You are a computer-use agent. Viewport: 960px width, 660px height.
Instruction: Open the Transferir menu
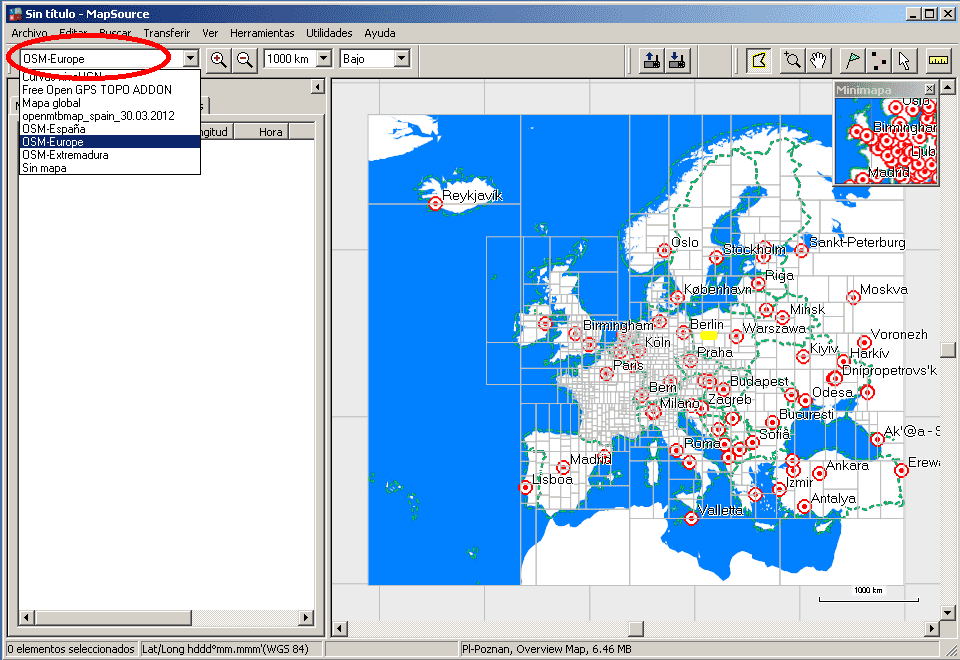(x=167, y=33)
